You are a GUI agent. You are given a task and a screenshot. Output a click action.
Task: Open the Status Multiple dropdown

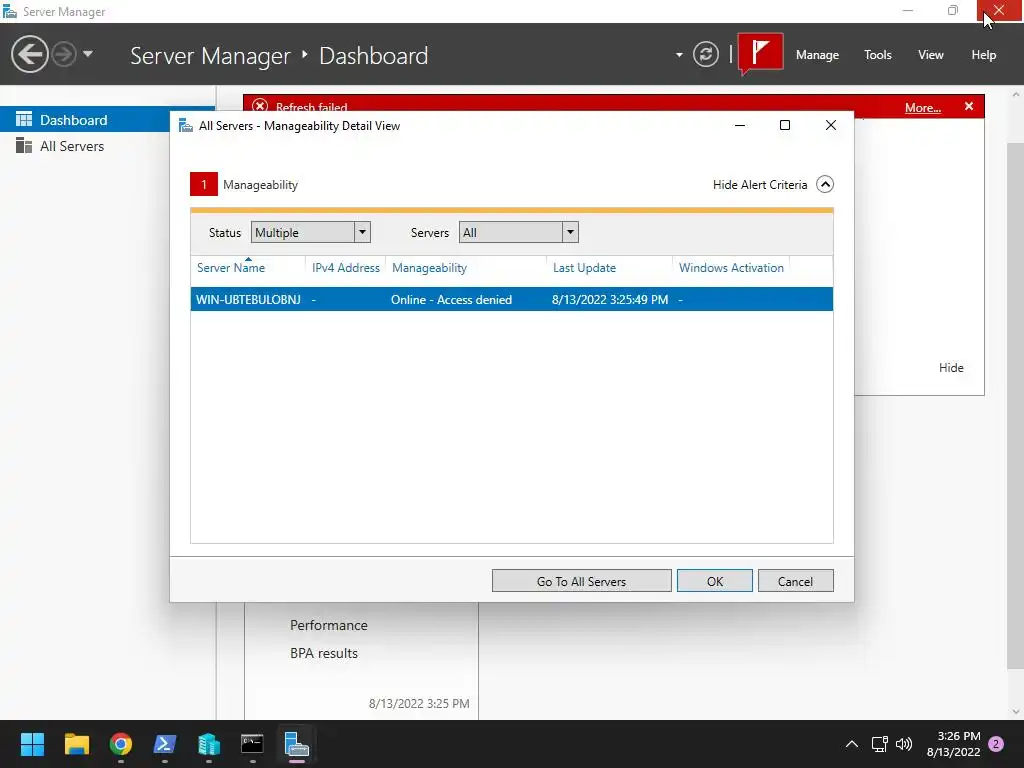(x=311, y=232)
